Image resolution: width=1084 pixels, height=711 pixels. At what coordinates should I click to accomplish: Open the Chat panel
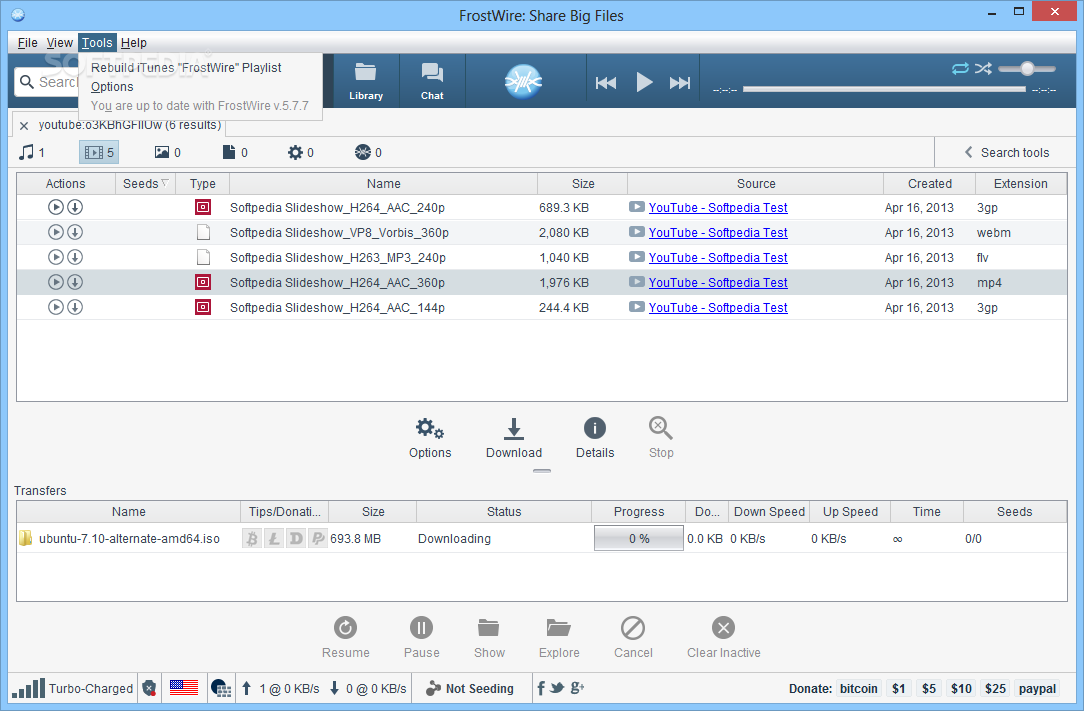point(432,81)
